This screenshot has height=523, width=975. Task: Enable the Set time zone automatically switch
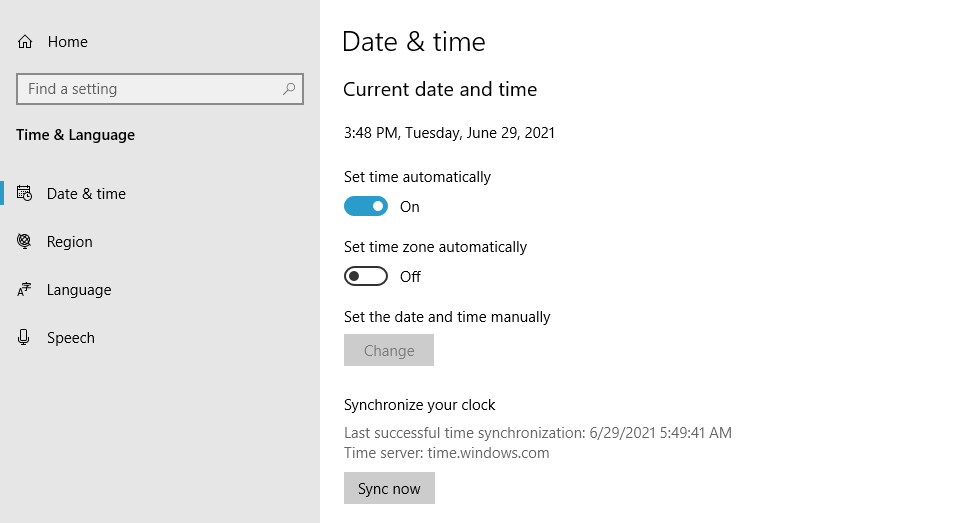365,277
